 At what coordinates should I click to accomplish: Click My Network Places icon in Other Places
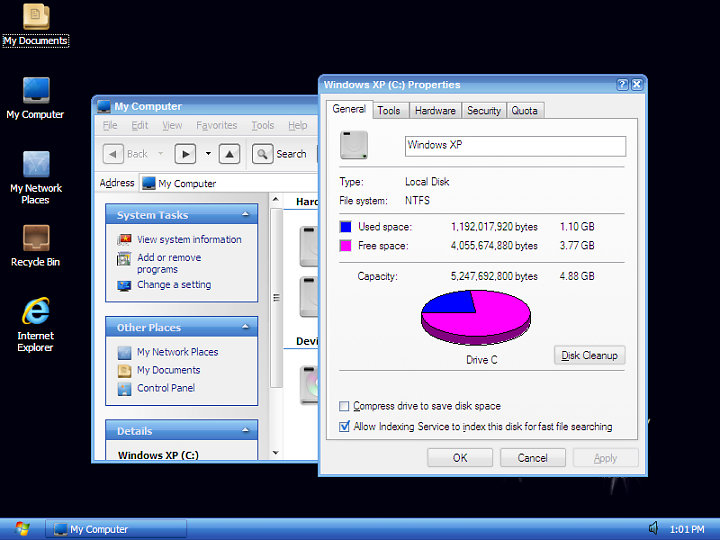click(124, 352)
